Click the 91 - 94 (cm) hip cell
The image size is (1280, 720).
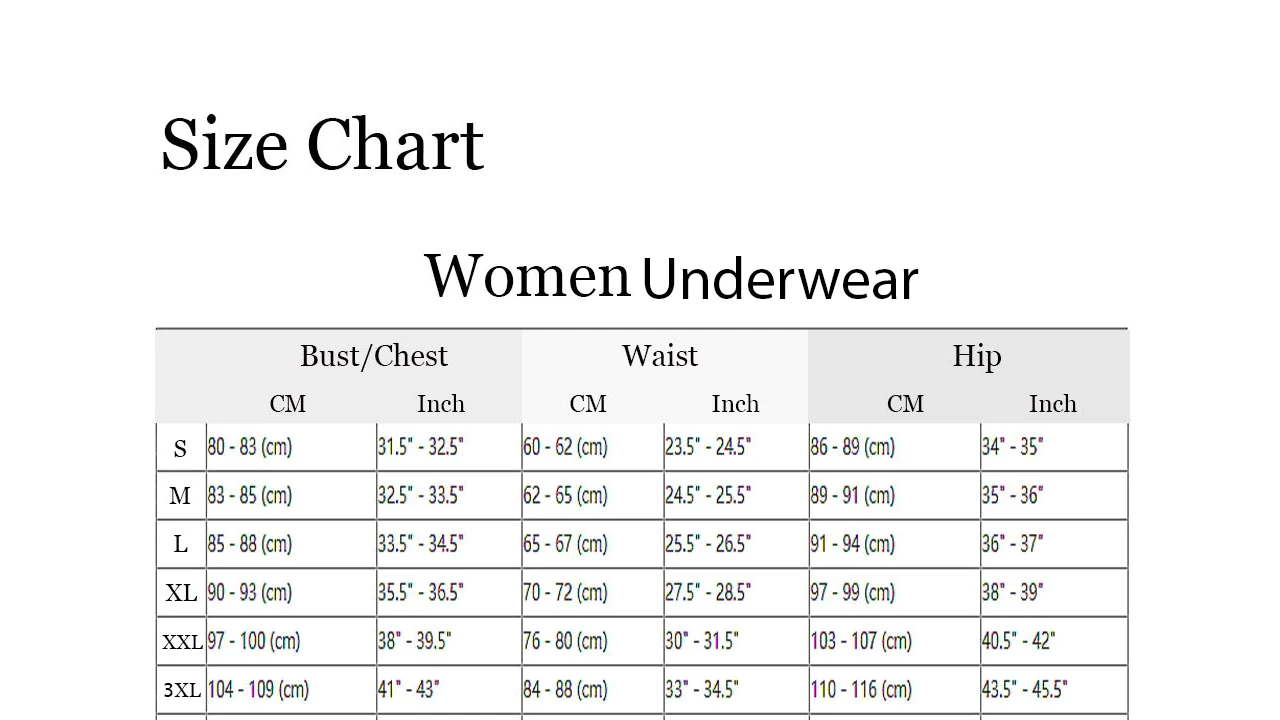(x=851, y=544)
